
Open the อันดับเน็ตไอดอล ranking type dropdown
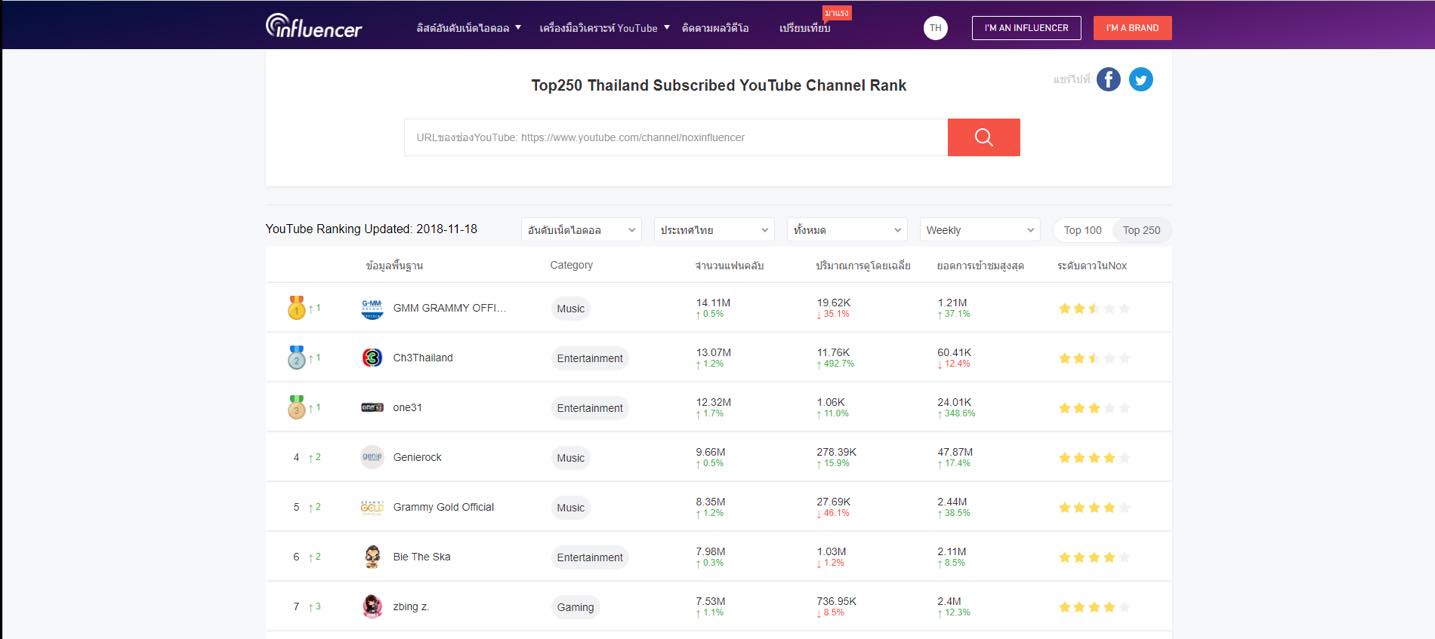coord(581,230)
